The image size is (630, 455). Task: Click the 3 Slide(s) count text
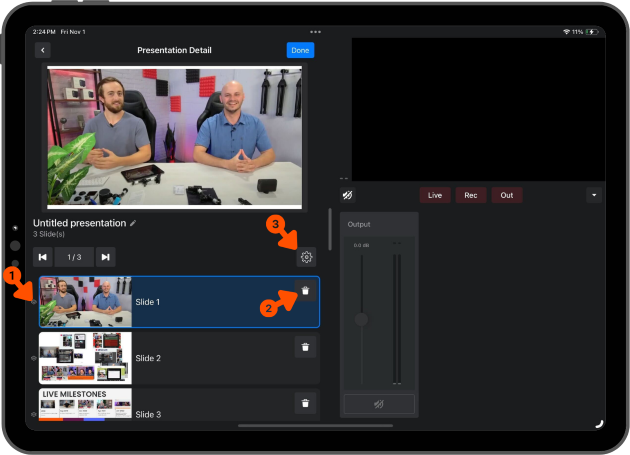(49, 234)
